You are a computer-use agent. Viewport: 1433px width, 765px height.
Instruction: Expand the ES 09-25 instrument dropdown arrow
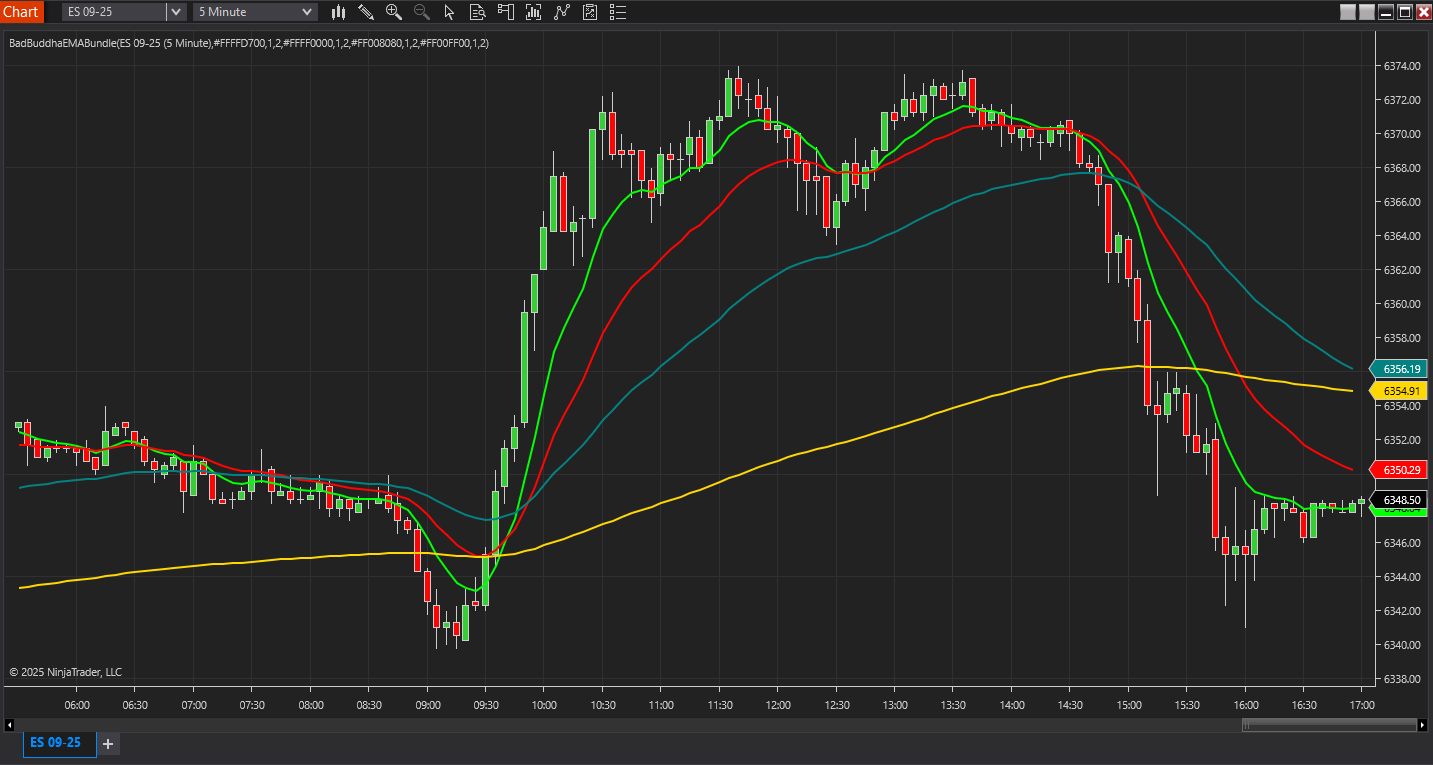pyautogui.click(x=176, y=12)
